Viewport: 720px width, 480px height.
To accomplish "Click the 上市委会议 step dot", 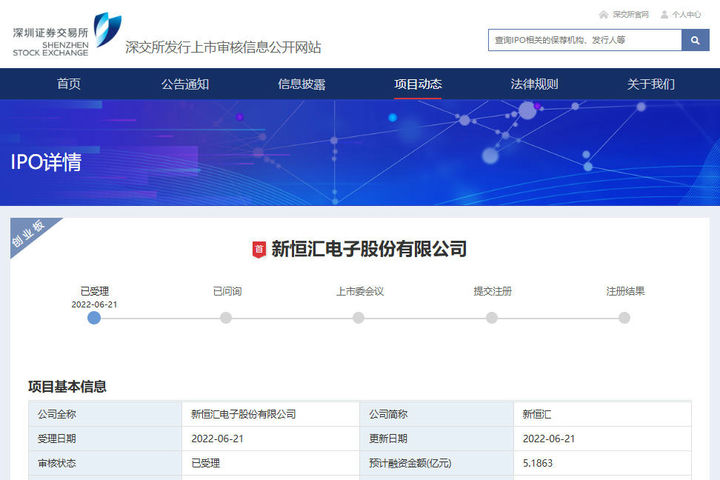I will pos(359,318).
